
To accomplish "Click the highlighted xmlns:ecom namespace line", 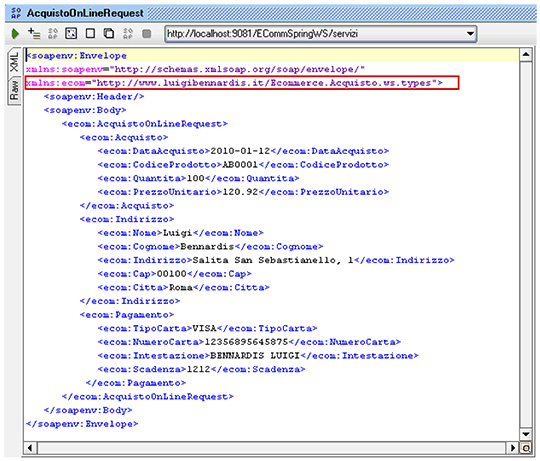I will coord(242,83).
